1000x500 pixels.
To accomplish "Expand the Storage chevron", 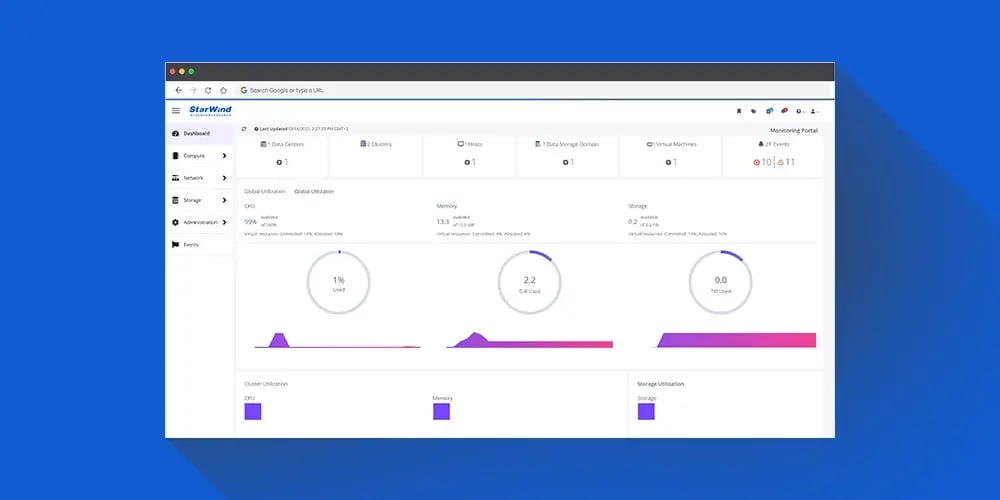I will pyautogui.click(x=224, y=200).
